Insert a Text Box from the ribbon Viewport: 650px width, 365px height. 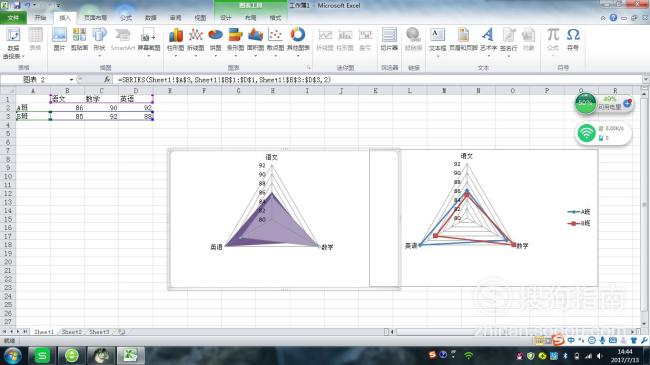pos(437,40)
